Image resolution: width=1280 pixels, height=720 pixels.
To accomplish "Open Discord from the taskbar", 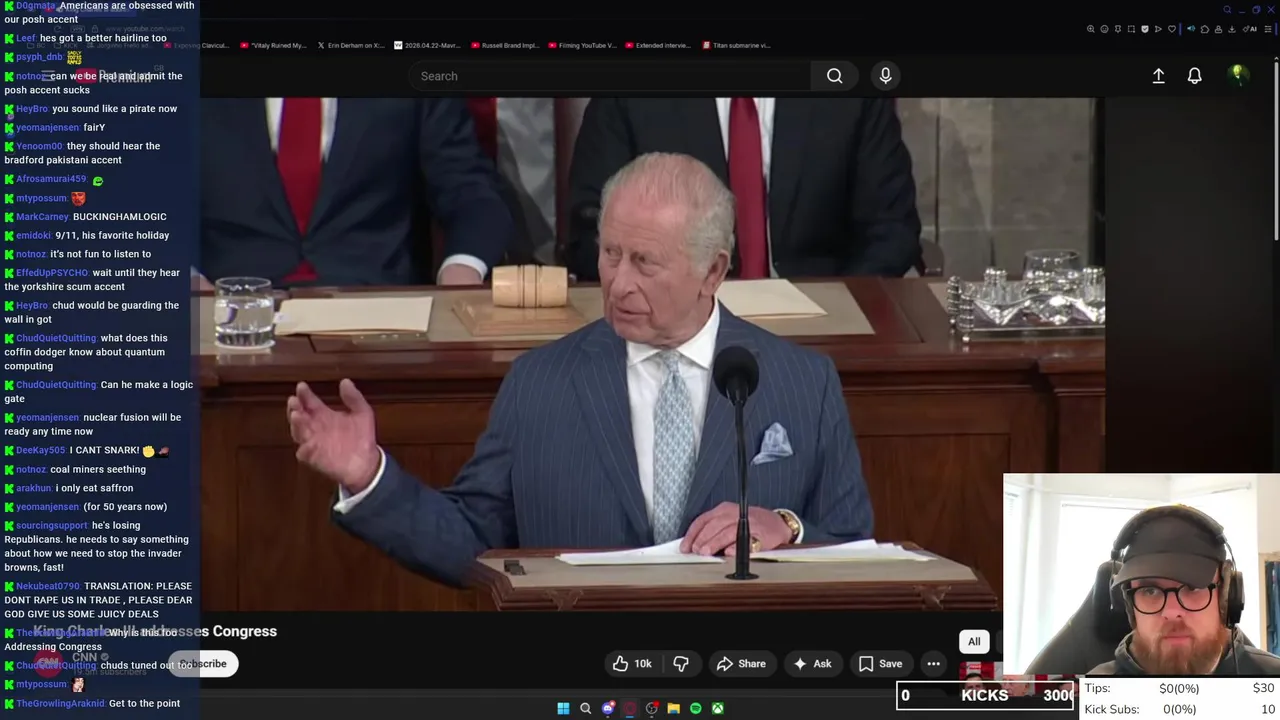I will point(608,709).
